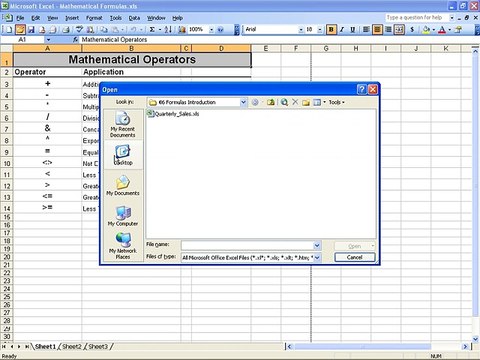The width and height of the screenshot is (480, 360).
Task: Select the Quarterly_Sales.xls file
Action: pos(173,114)
